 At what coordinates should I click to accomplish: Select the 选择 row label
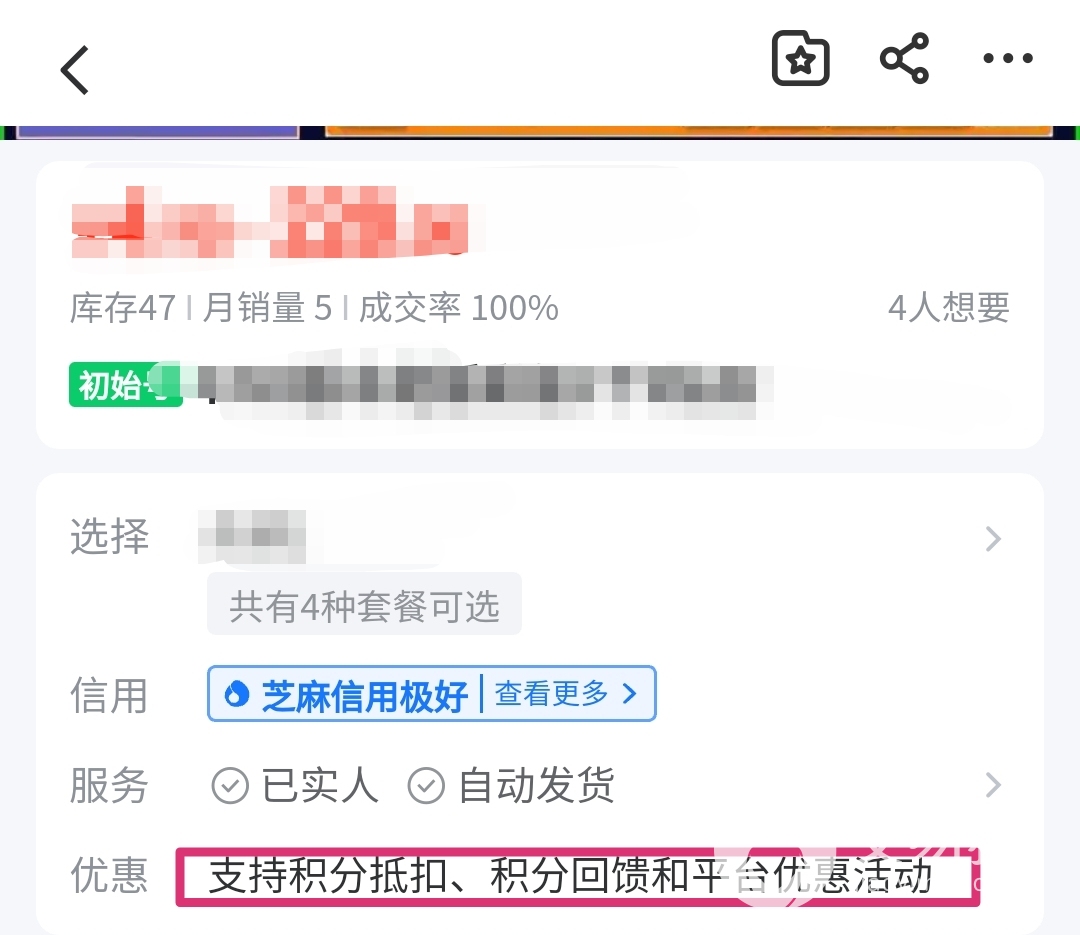pyautogui.click(x=110, y=536)
